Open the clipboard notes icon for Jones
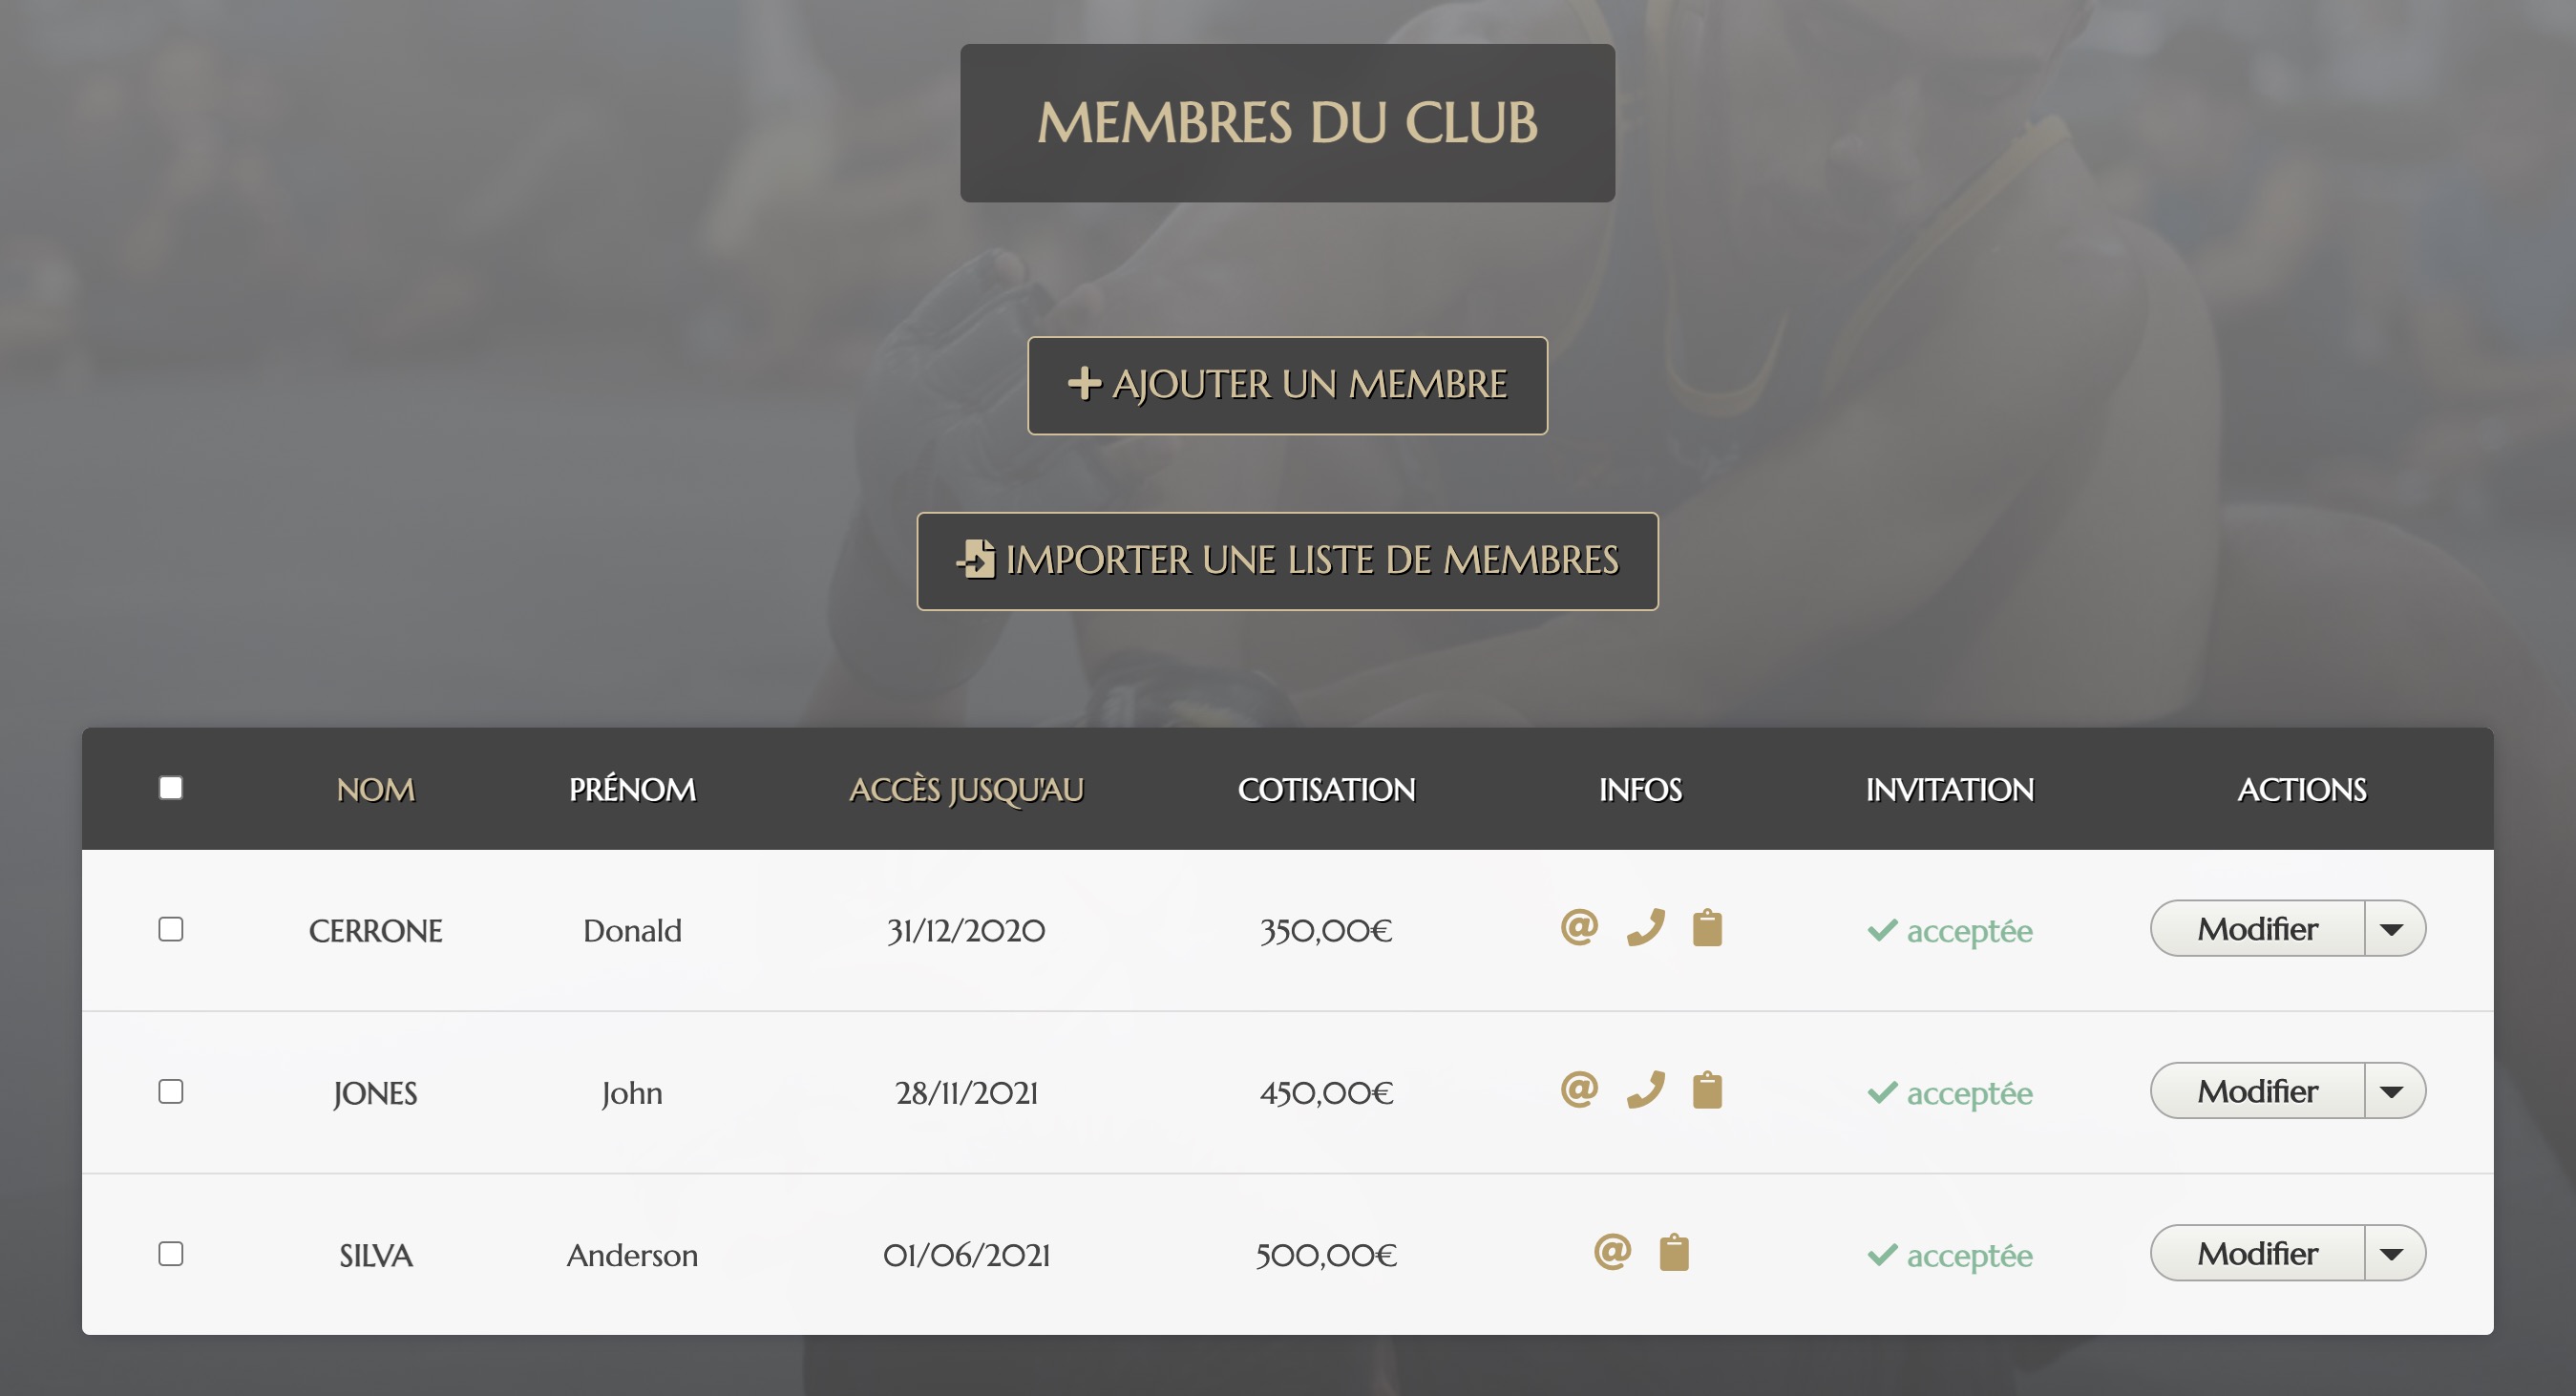 tap(1707, 1090)
